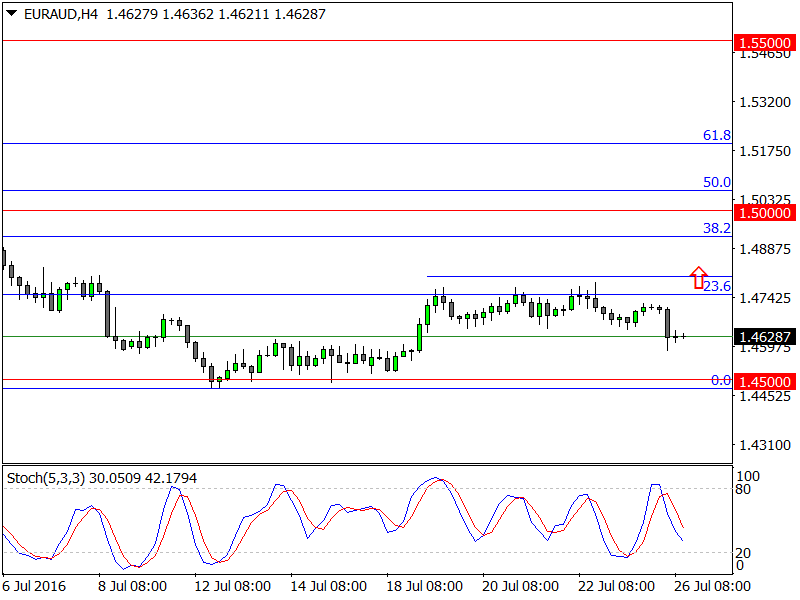The image size is (800, 600).
Task: Click the 0.0 Fibonacci level label
Action: [721, 380]
